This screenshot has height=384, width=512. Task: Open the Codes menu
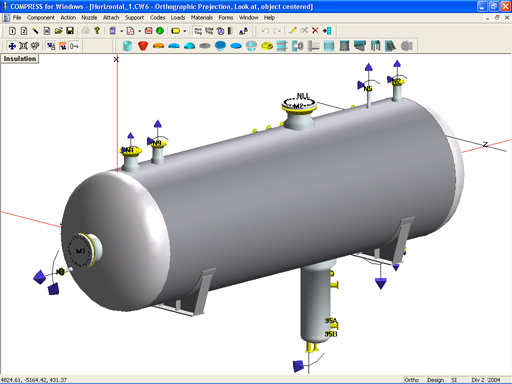coord(157,18)
